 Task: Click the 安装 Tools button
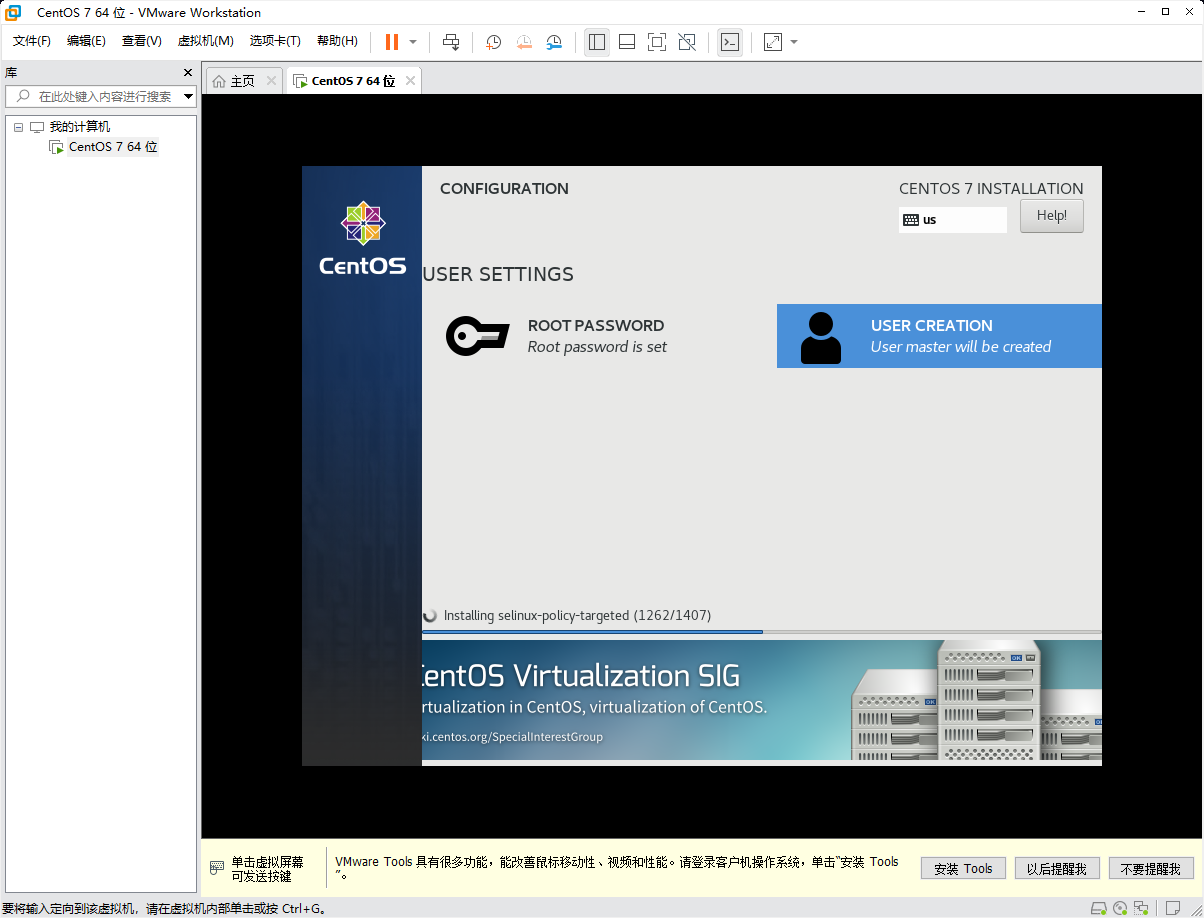pos(963,869)
